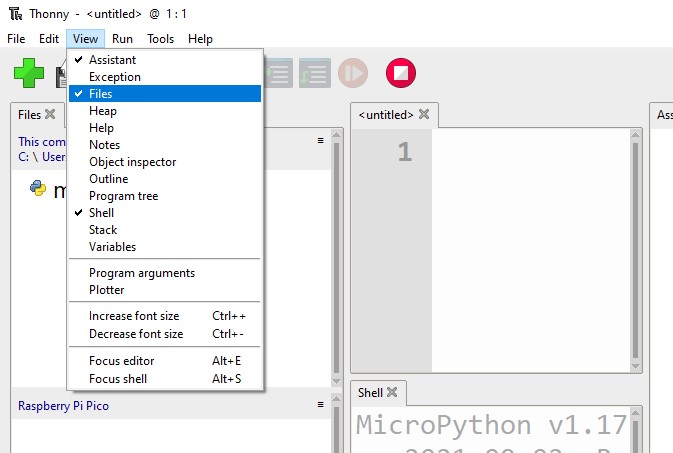Click the Raspberry Pi Pico heading

point(64,406)
